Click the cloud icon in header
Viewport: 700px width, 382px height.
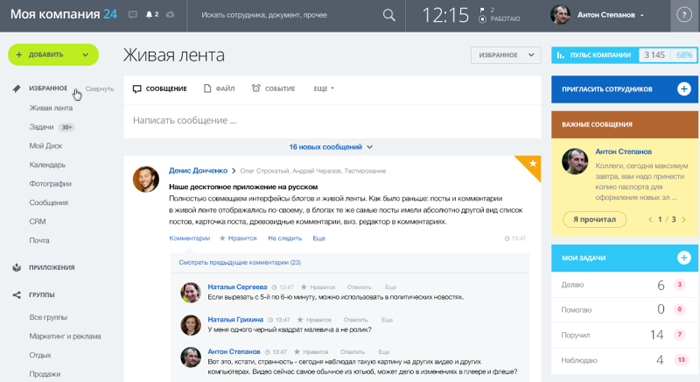pos(170,15)
